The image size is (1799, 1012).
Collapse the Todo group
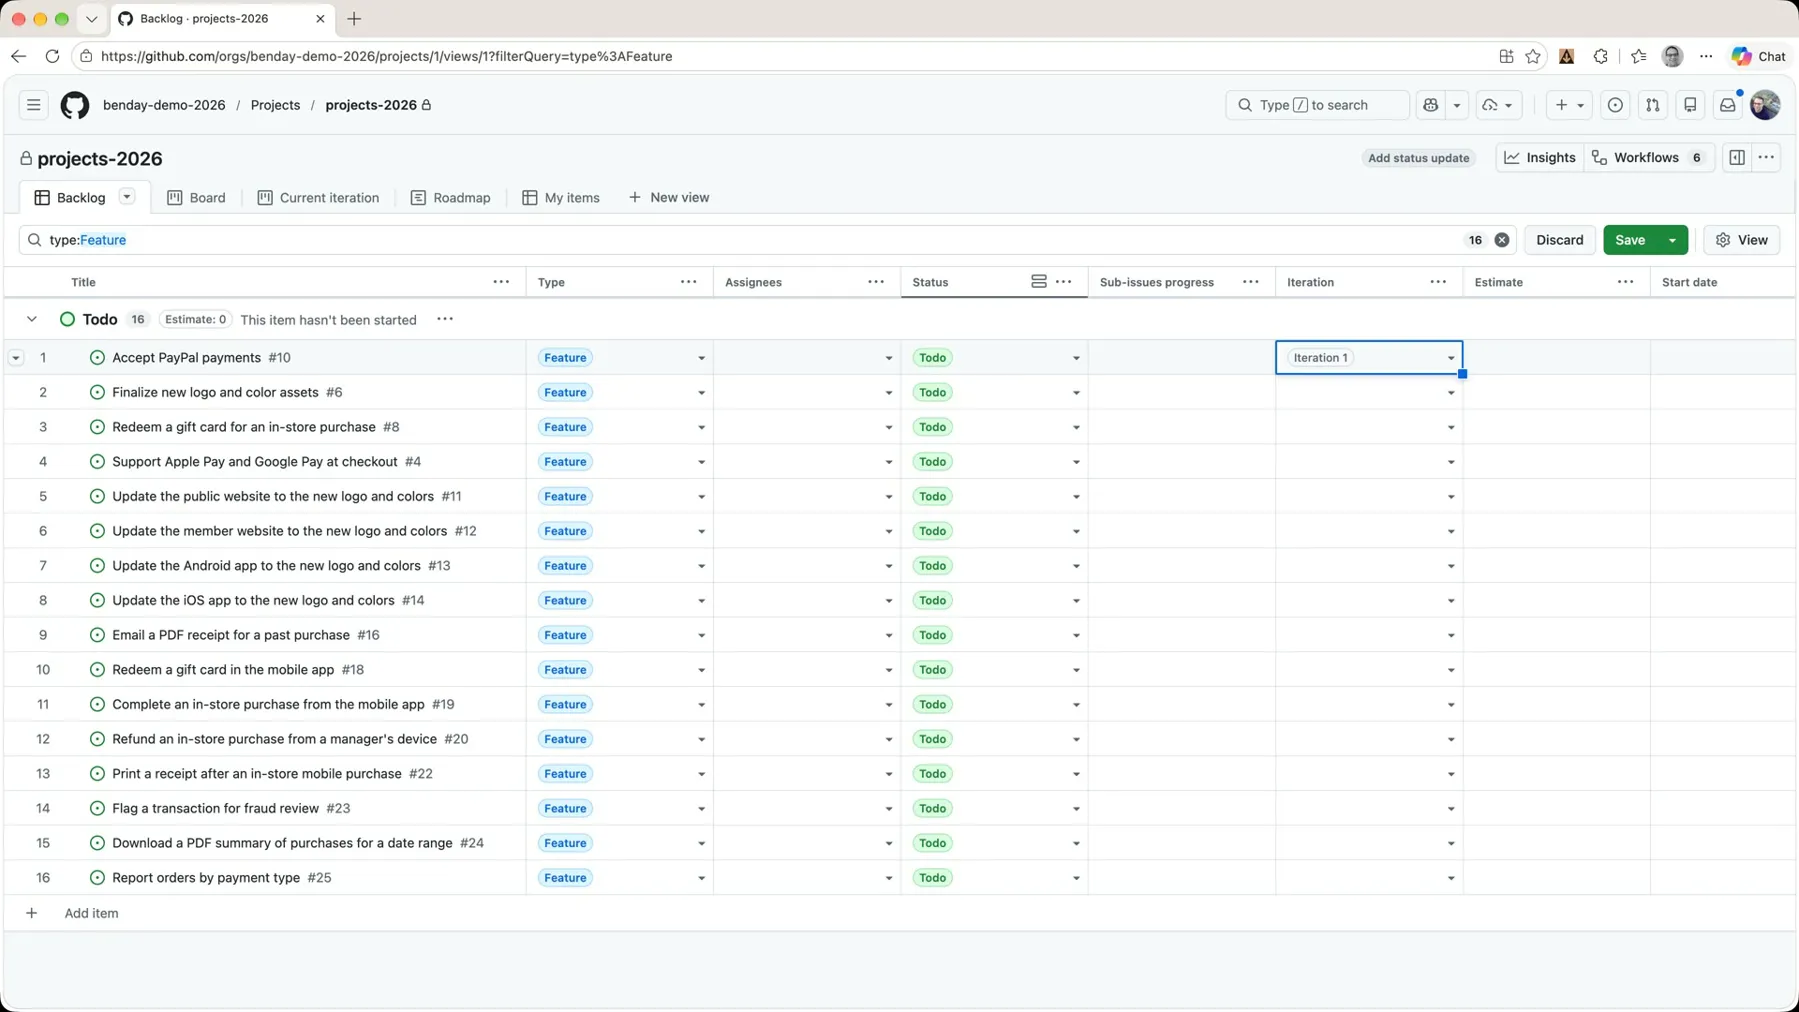coord(32,319)
